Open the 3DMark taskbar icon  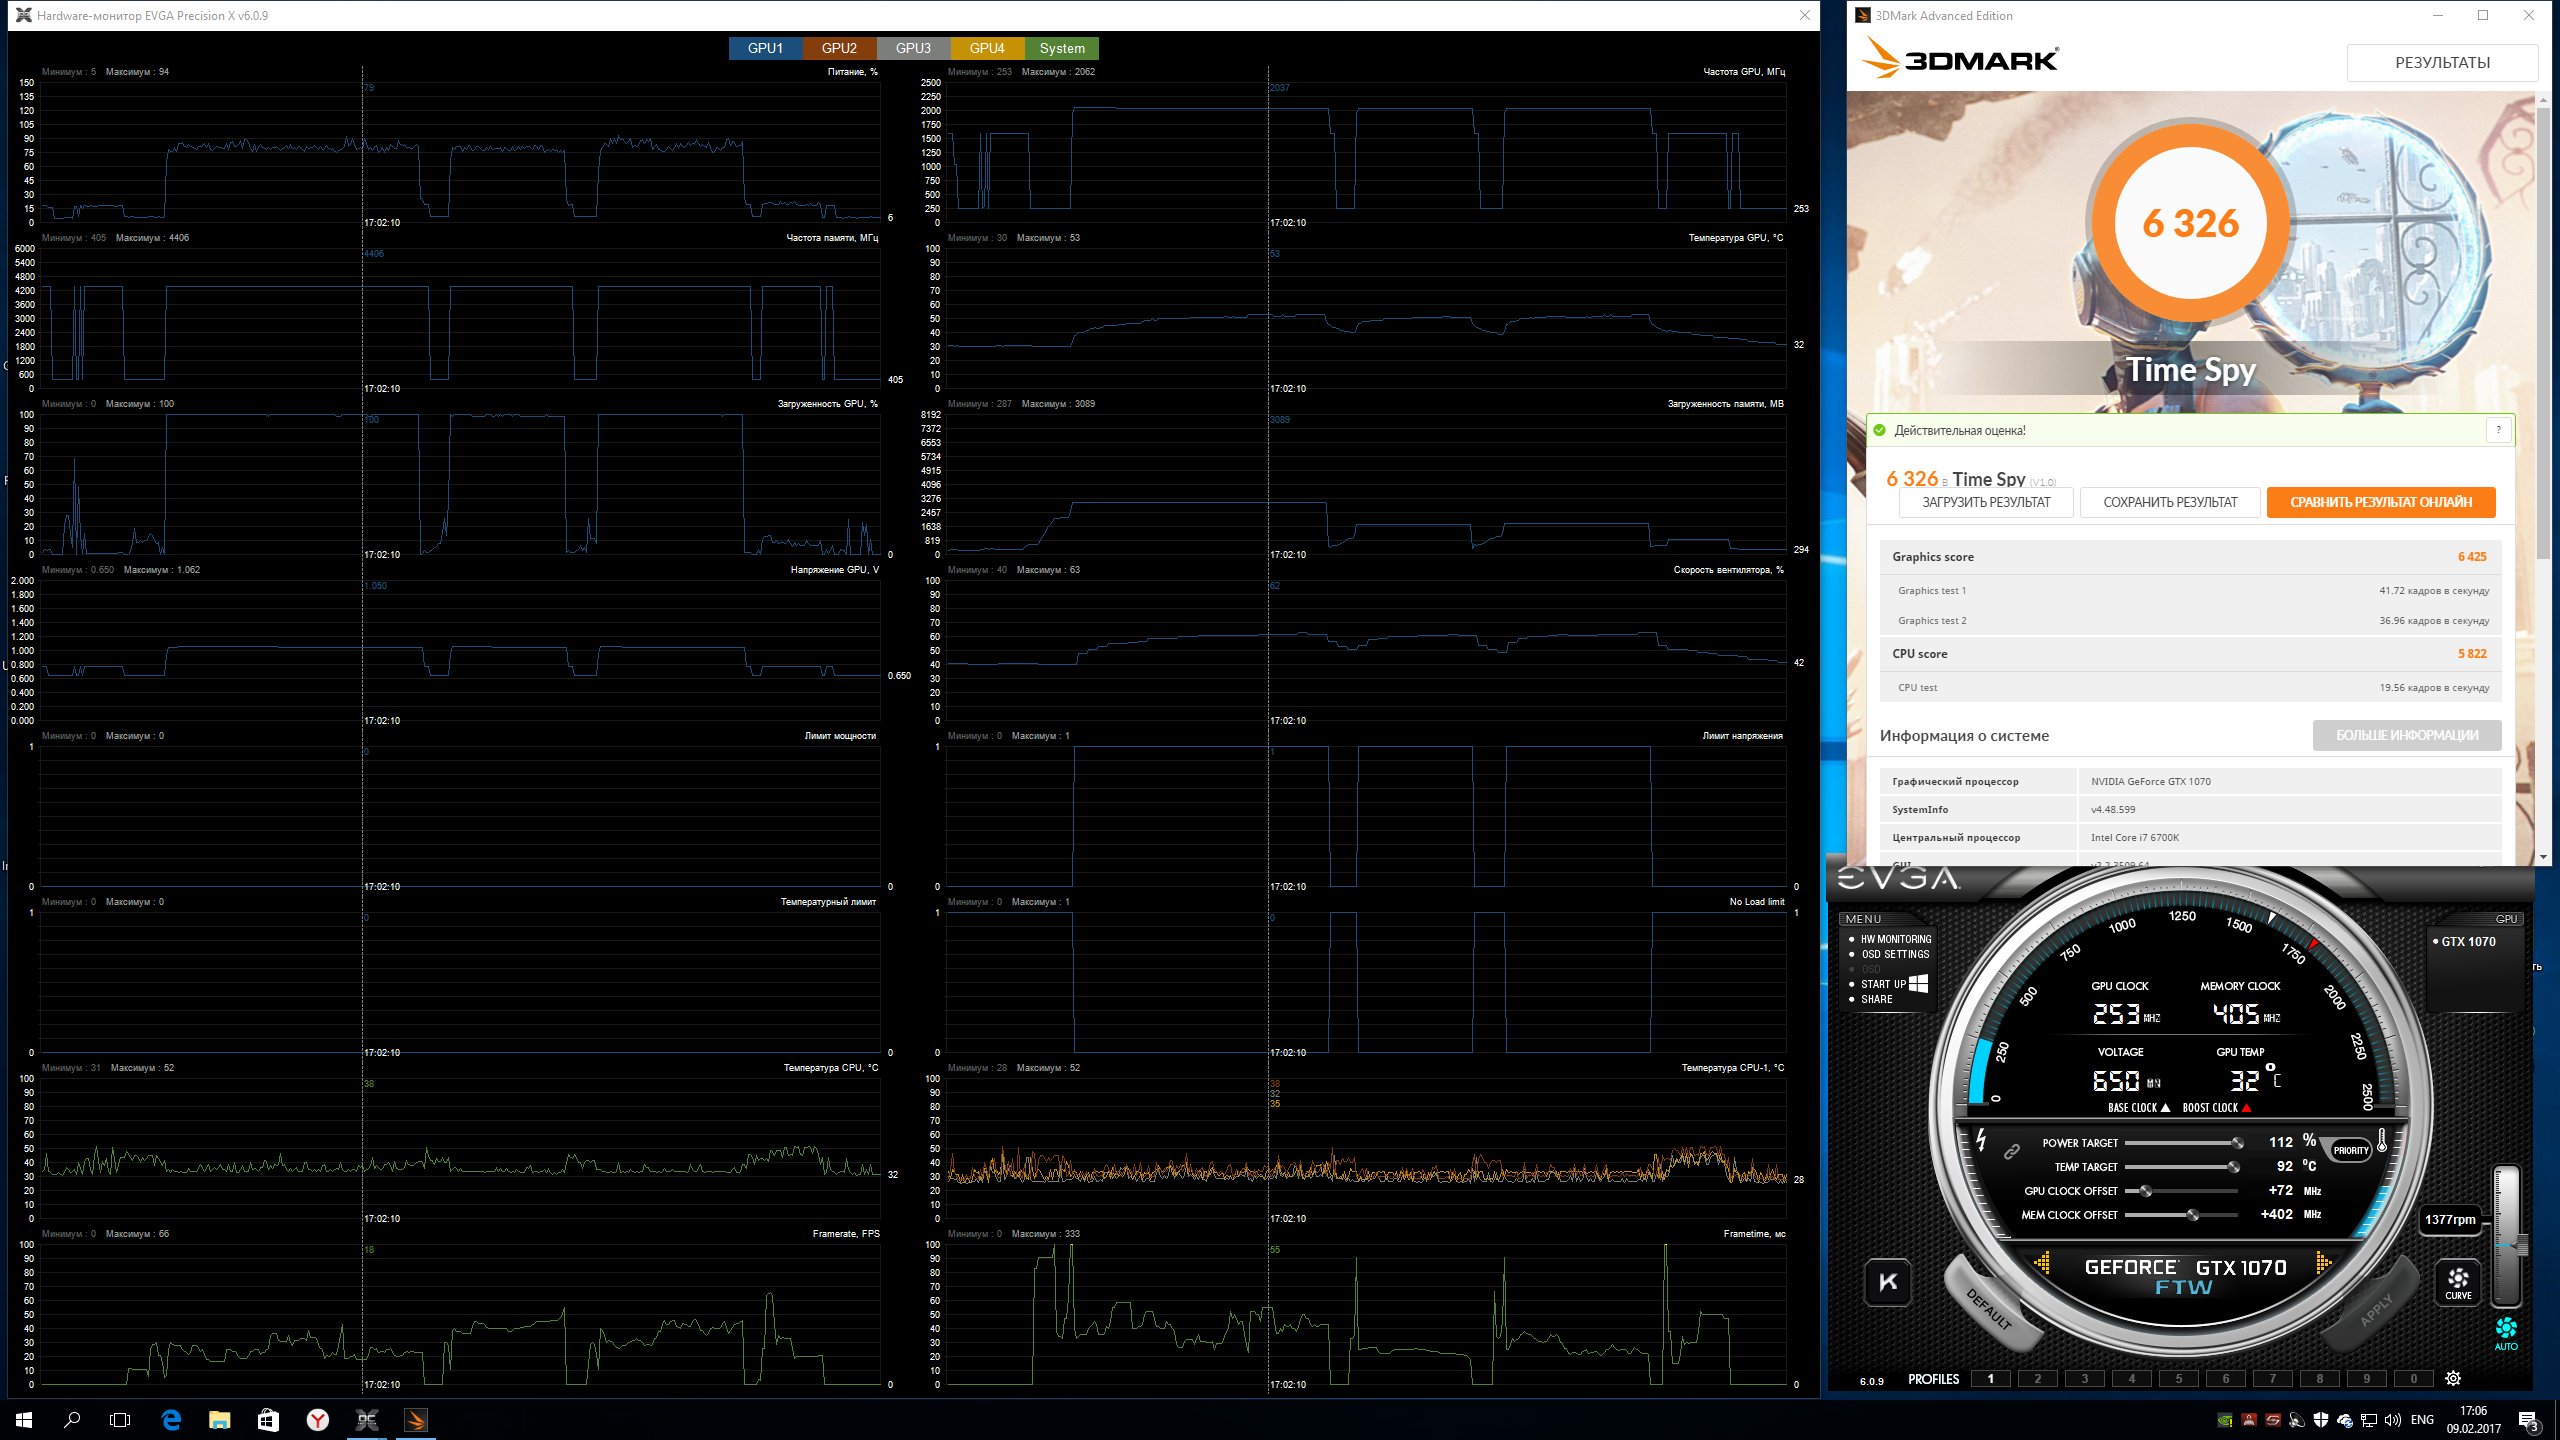point(416,1420)
